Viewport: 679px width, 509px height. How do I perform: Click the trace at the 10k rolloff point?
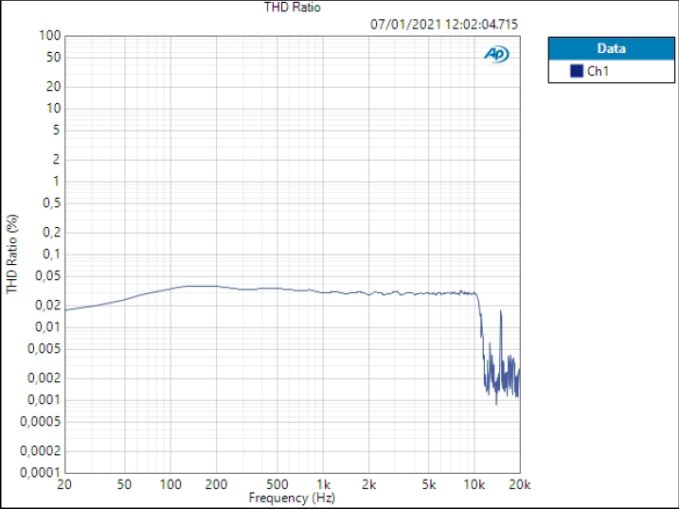tap(476, 294)
